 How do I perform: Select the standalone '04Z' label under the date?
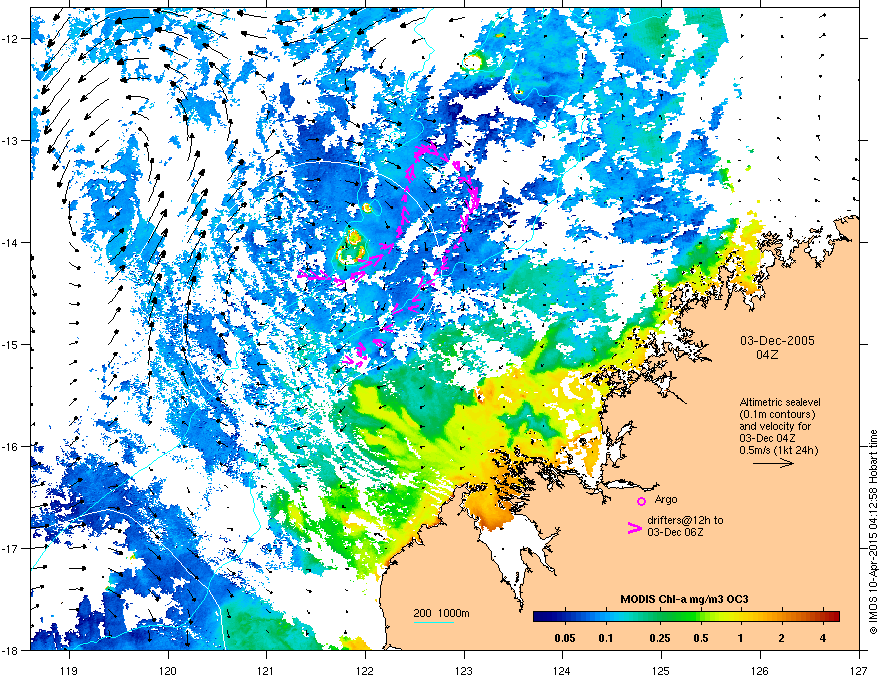pos(767,355)
